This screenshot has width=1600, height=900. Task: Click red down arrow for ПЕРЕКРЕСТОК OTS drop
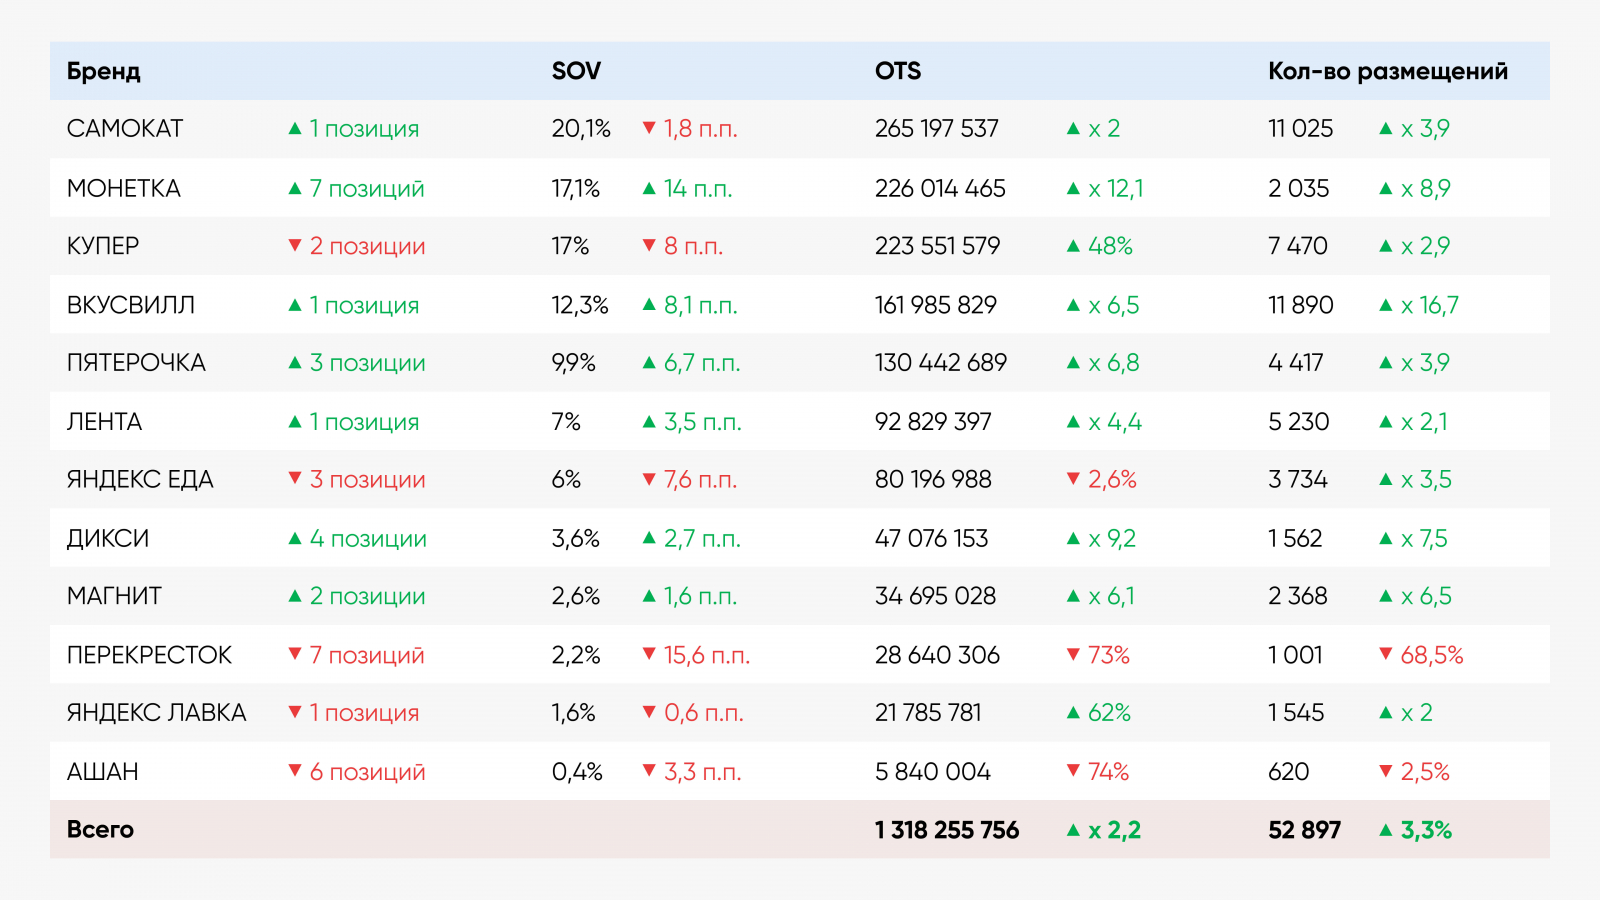(x=1074, y=655)
